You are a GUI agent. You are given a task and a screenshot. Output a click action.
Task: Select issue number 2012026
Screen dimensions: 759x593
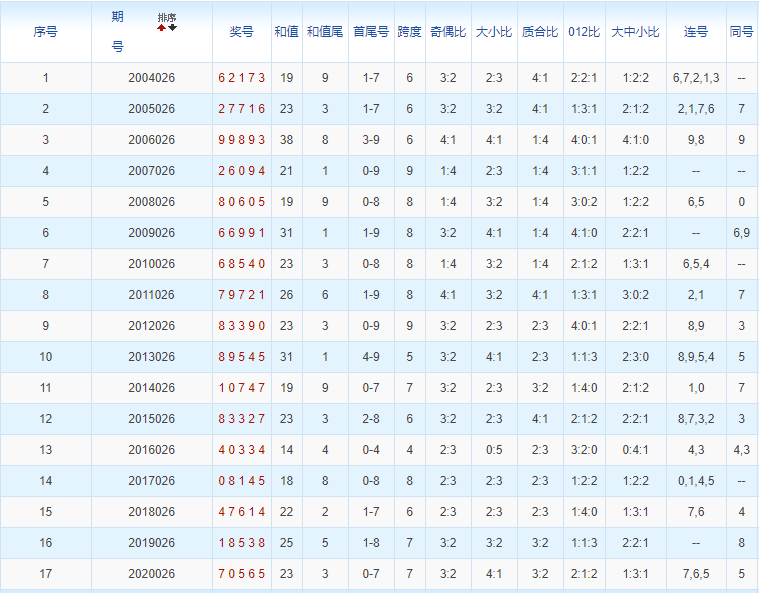152,326
